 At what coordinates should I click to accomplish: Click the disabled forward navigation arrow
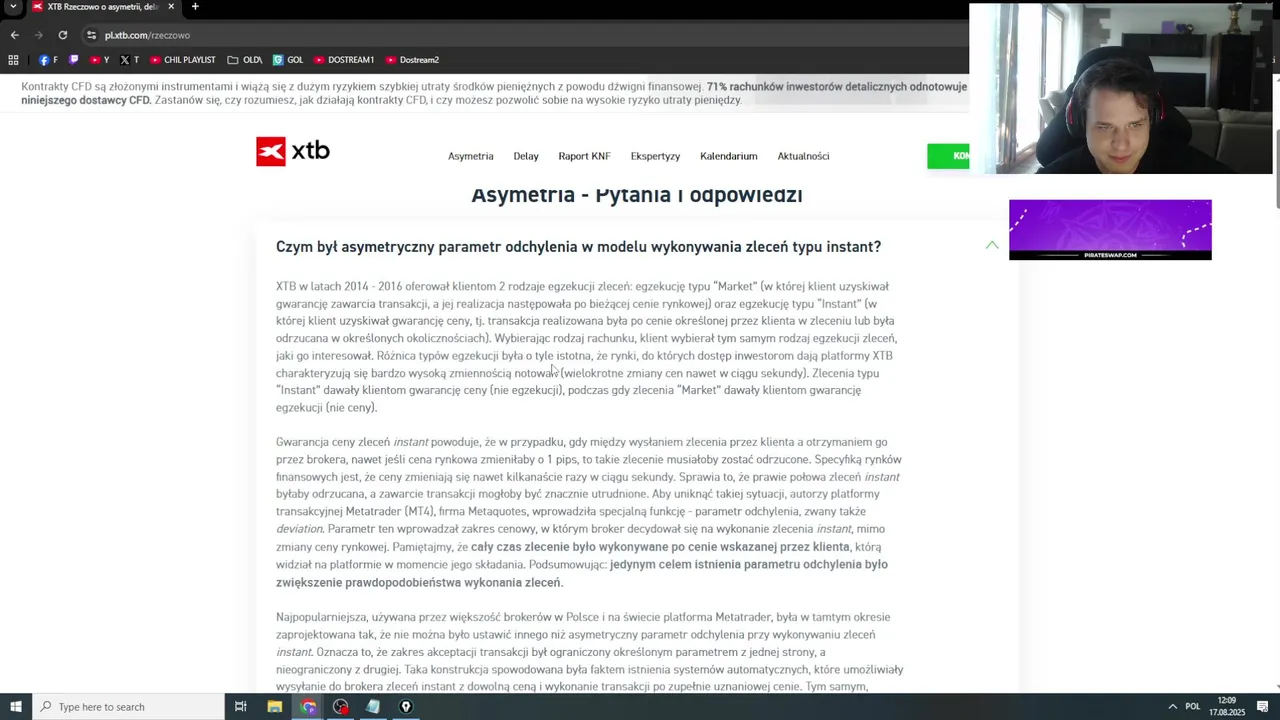point(38,35)
